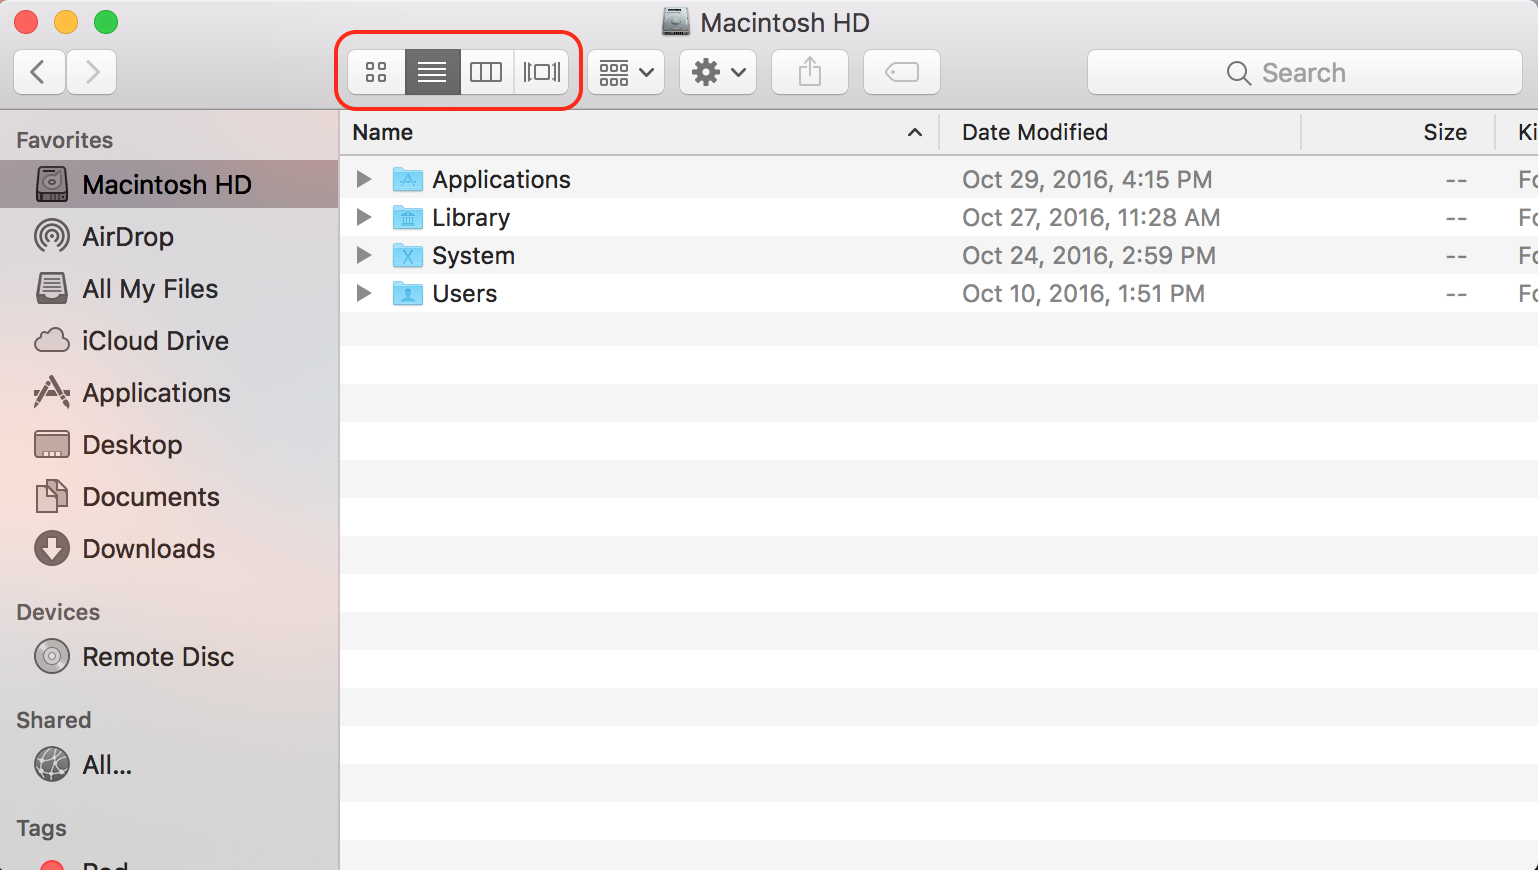1538x870 pixels.
Task: Select the Applications row name in the list
Action: pyautogui.click(x=501, y=180)
